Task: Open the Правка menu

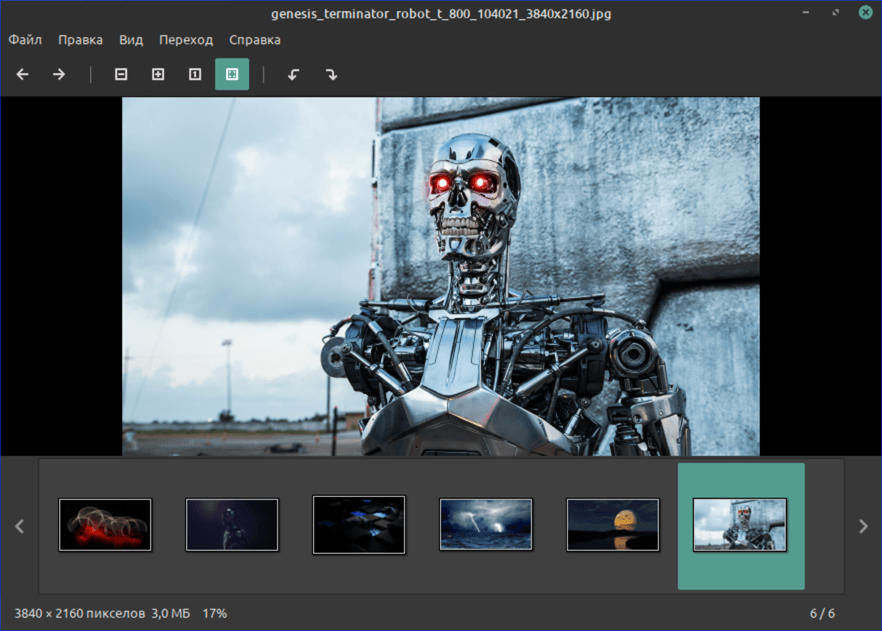Action: click(80, 40)
